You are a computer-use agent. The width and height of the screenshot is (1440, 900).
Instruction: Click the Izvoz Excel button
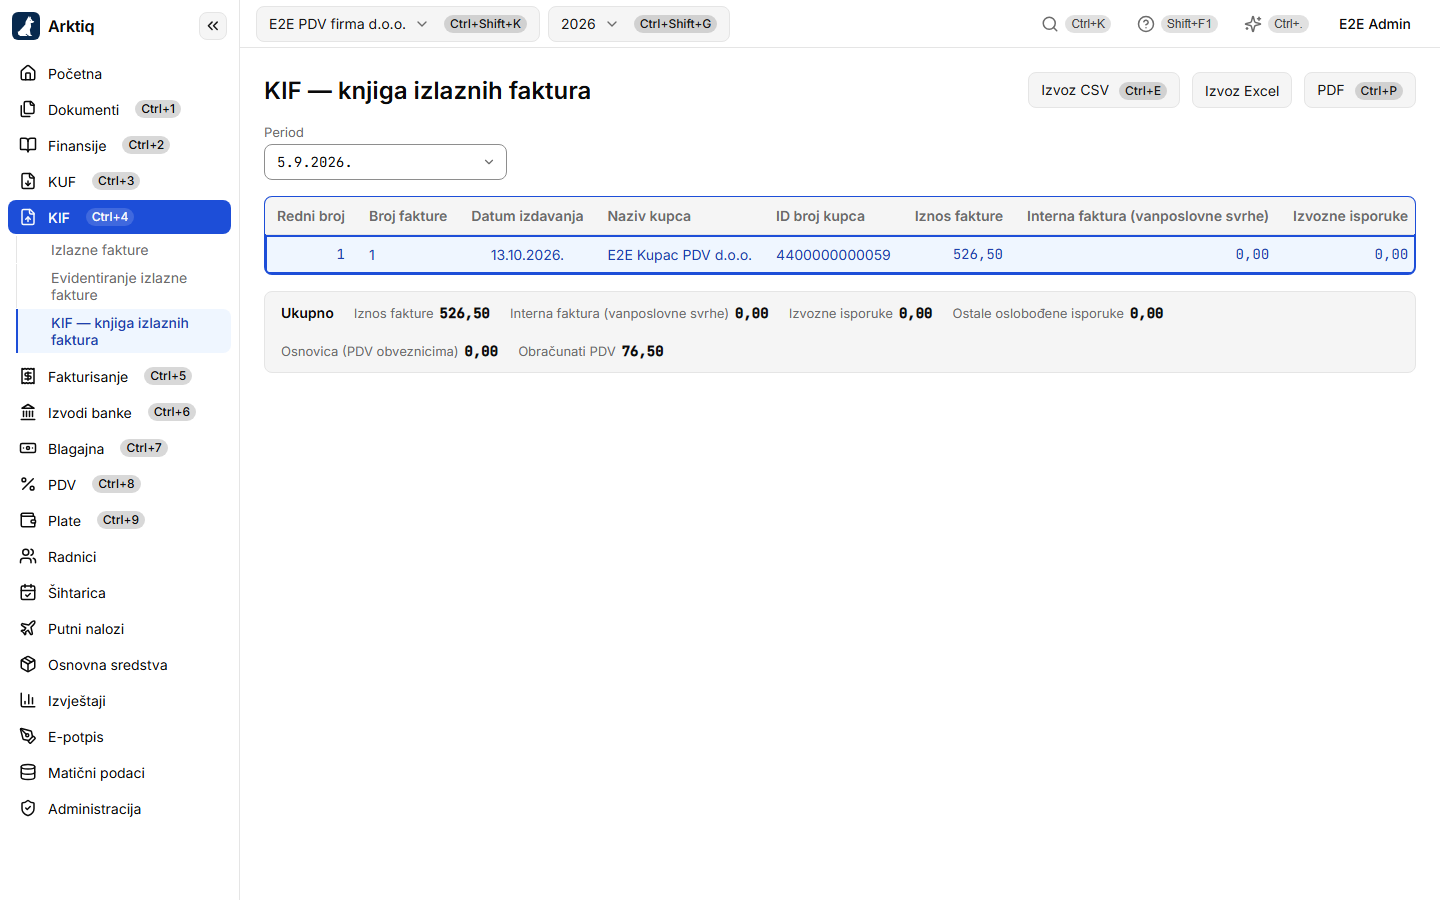click(x=1242, y=90)
